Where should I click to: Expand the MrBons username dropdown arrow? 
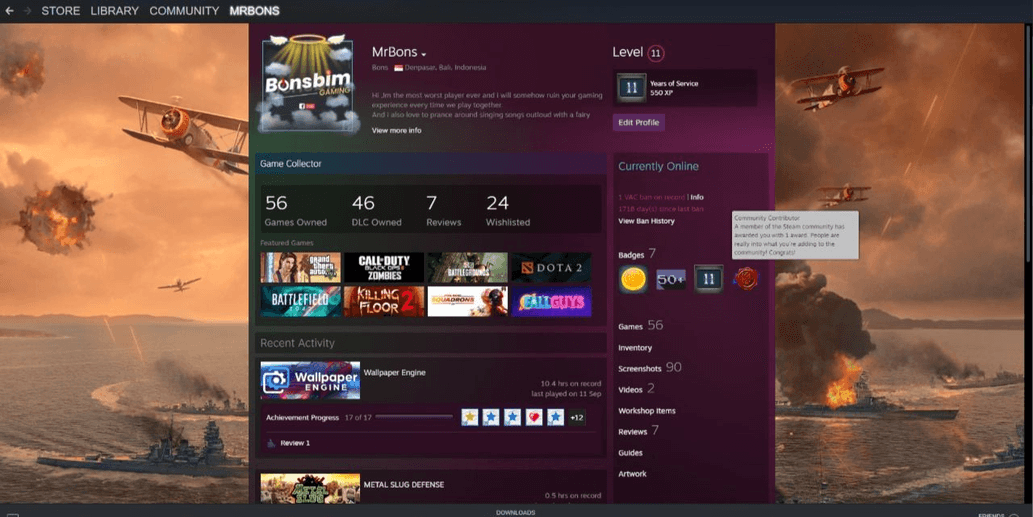coord(424,54)
